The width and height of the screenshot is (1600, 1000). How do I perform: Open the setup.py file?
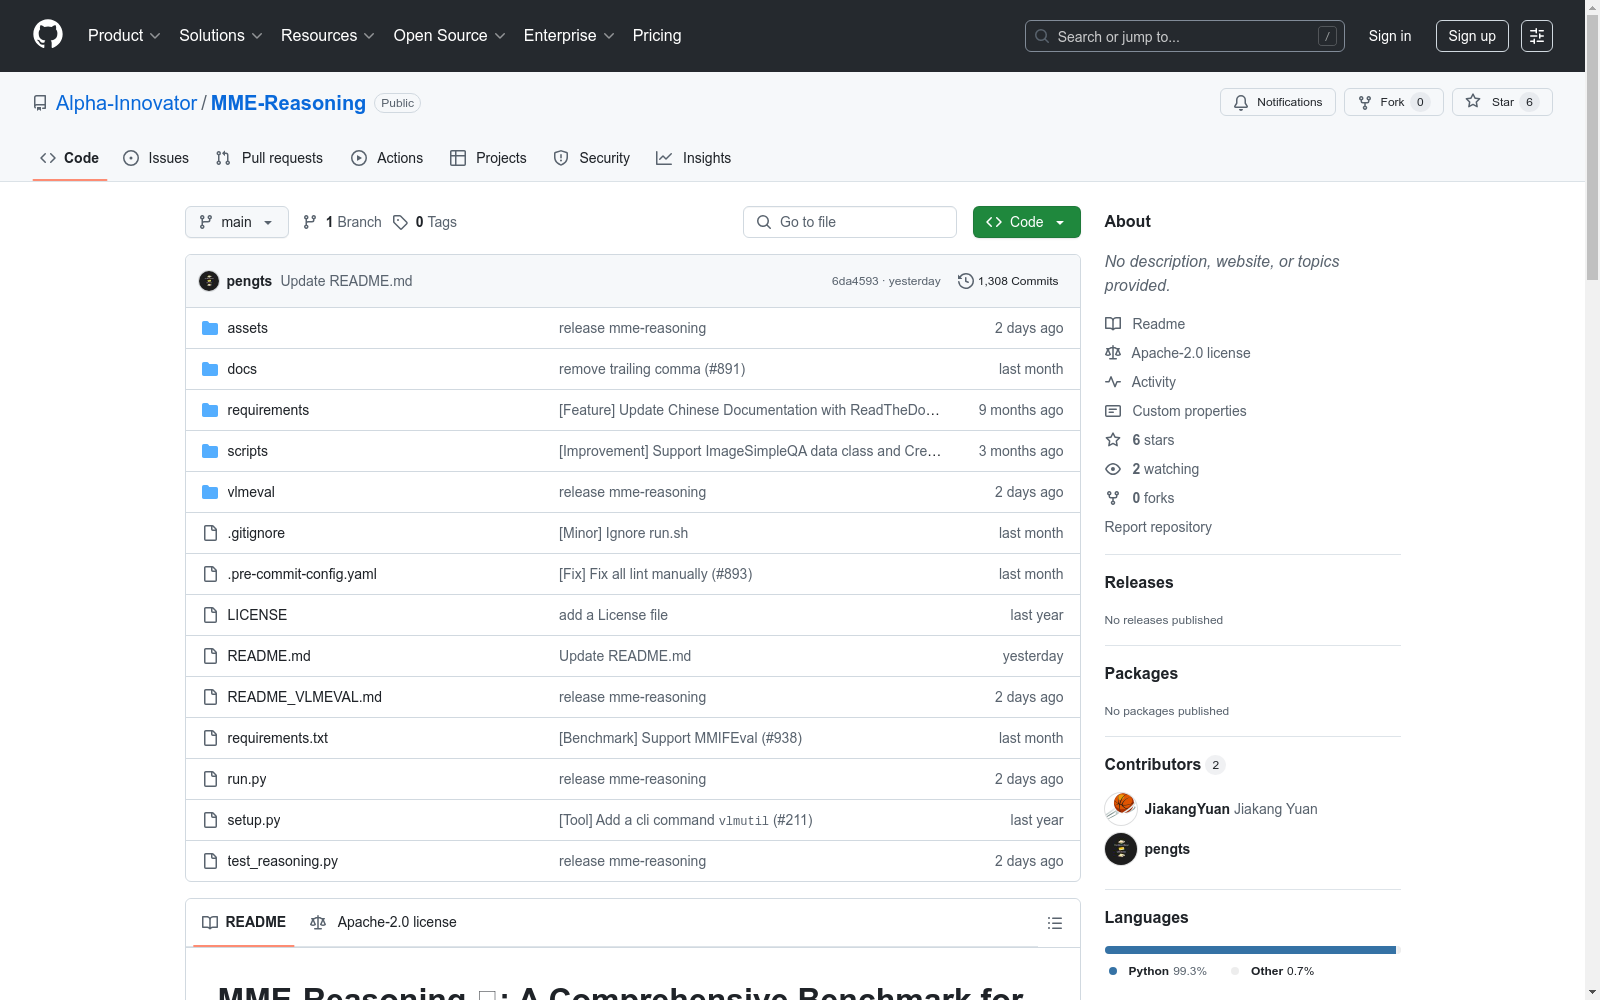253,820
